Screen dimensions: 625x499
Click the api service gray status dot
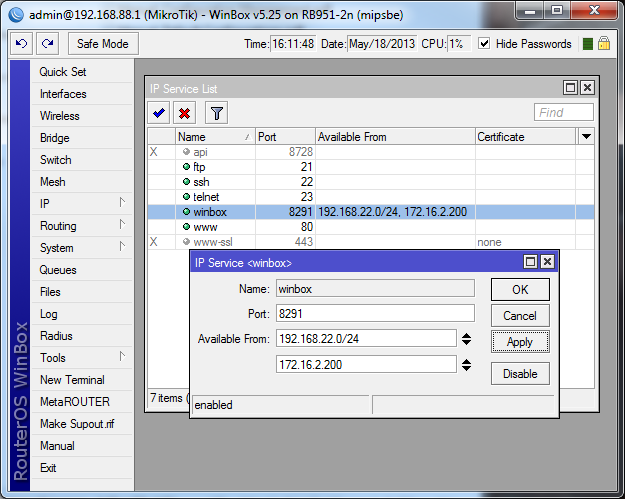coord(186,151)
